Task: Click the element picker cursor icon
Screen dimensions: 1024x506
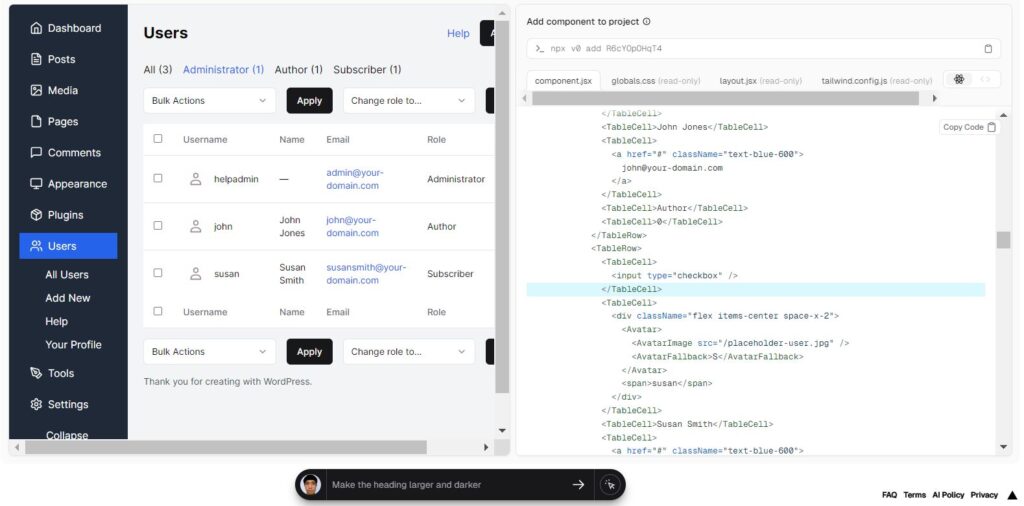Action: click(610, 485)
